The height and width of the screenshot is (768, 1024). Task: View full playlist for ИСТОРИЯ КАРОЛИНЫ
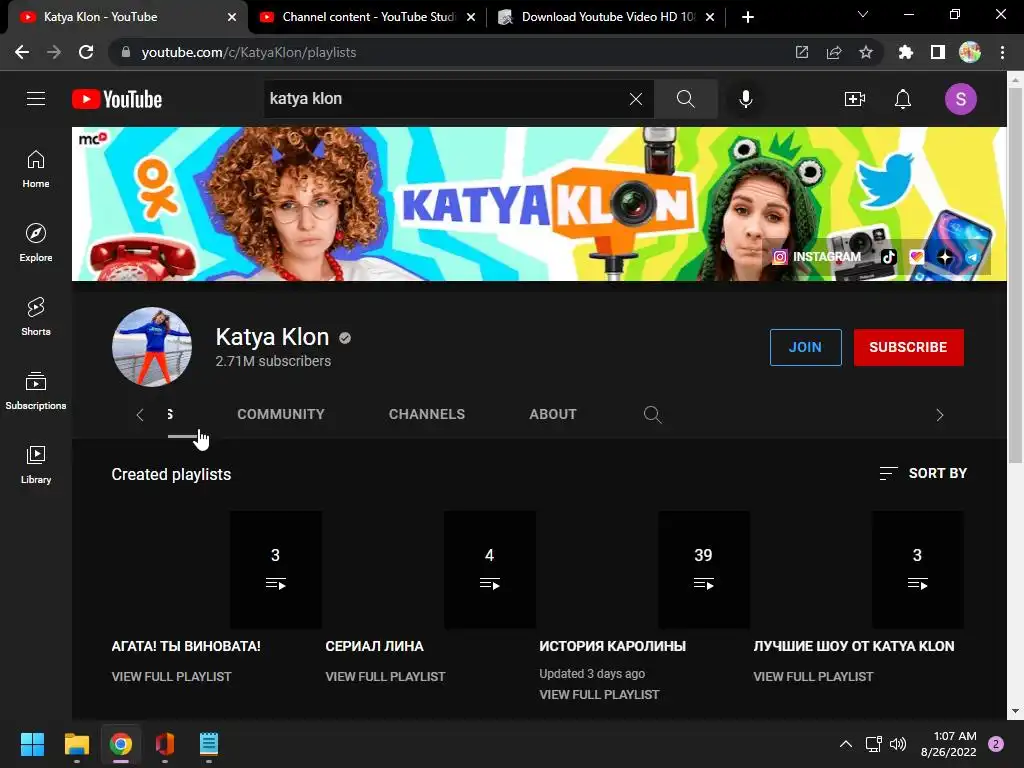(x=599, y=694)
